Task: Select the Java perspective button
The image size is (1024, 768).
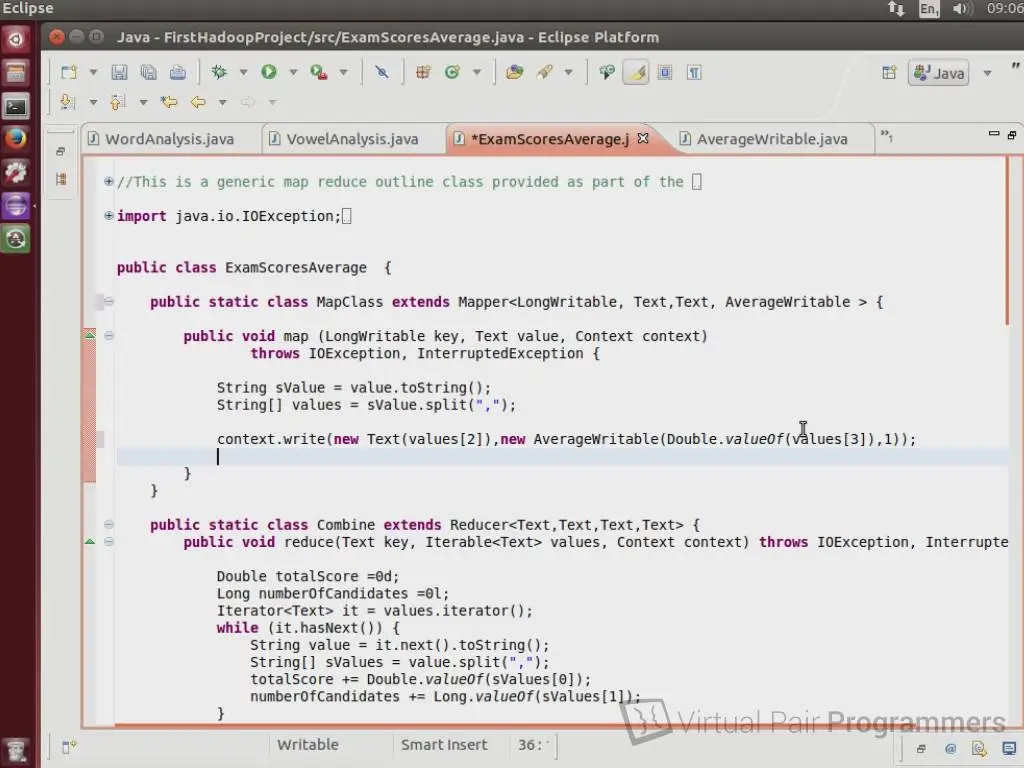Action: point(938,72)
